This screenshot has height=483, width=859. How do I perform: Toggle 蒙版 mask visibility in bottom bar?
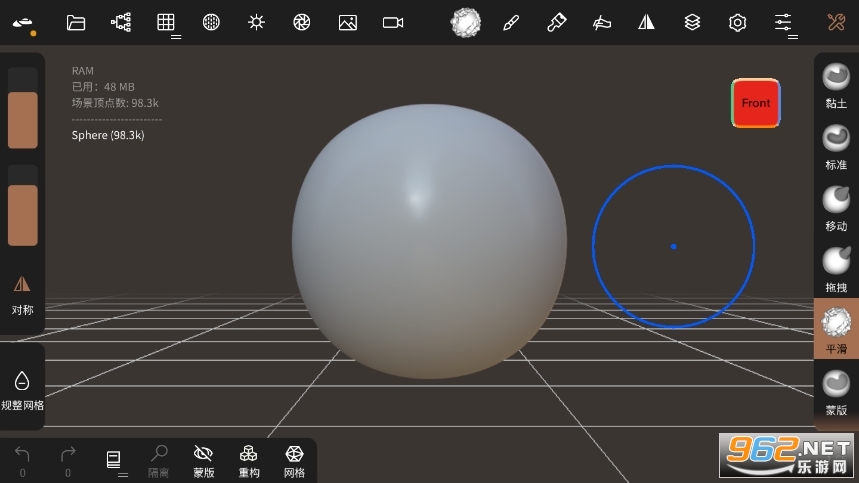point(204,461)
